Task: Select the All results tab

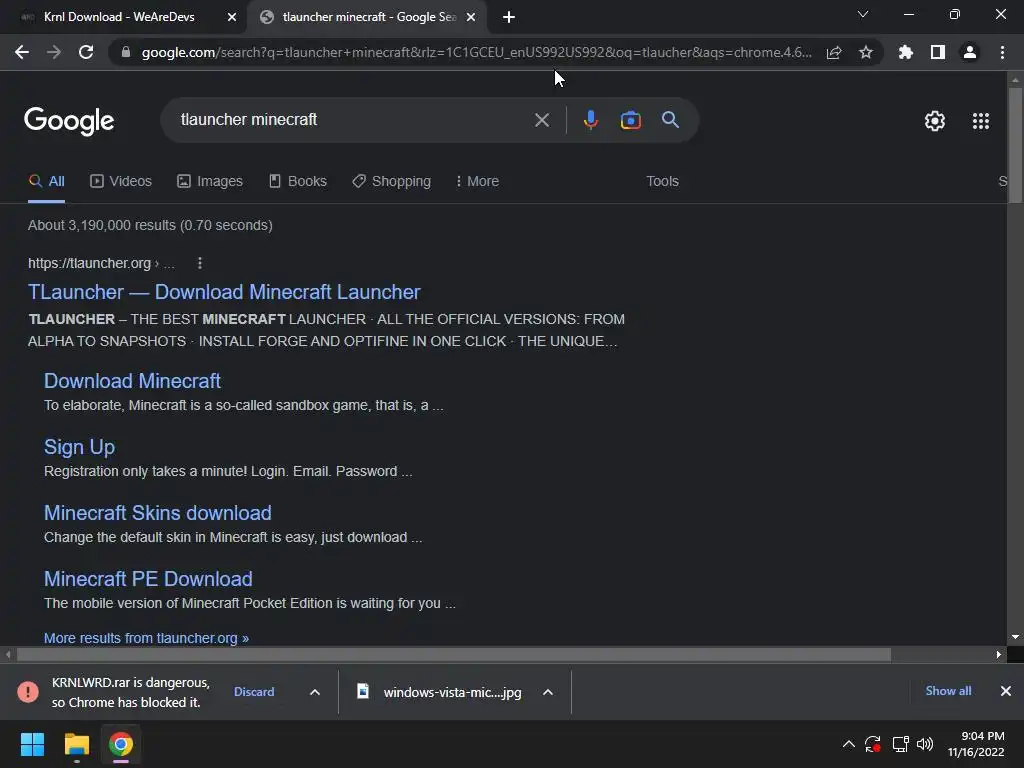Action: (x=46, y=182)
